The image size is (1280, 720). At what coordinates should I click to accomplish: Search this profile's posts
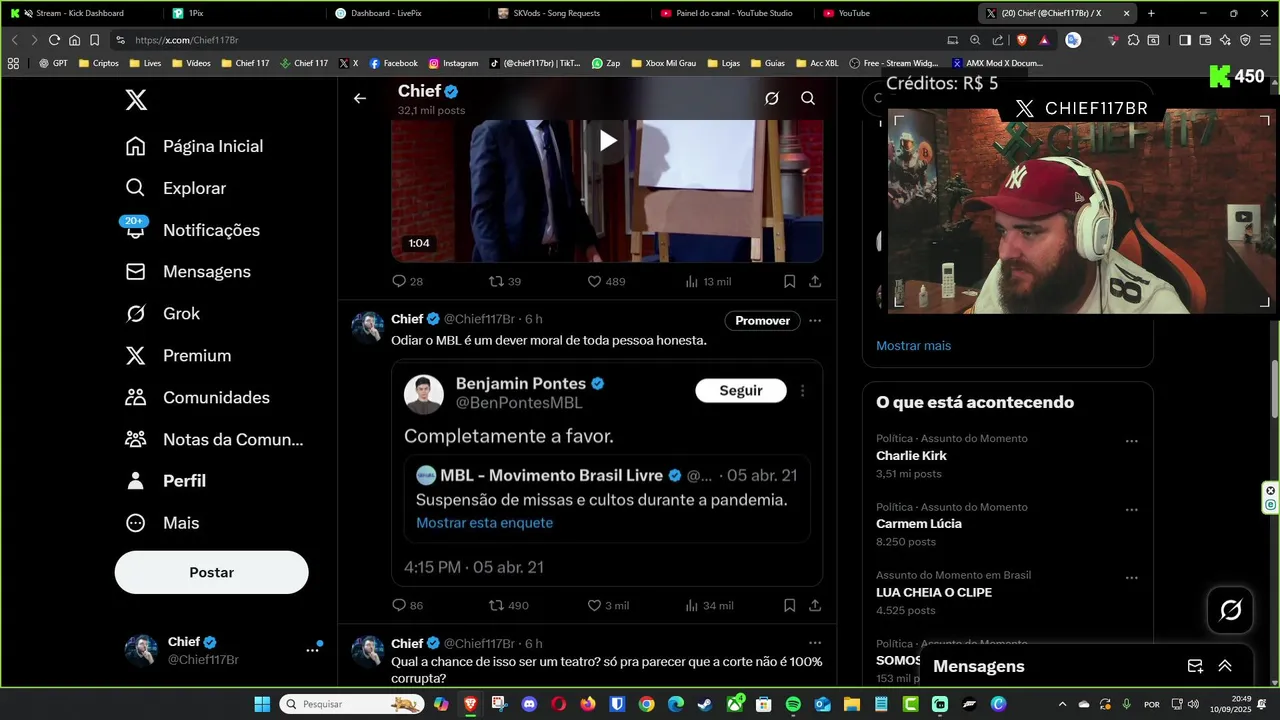808,98
